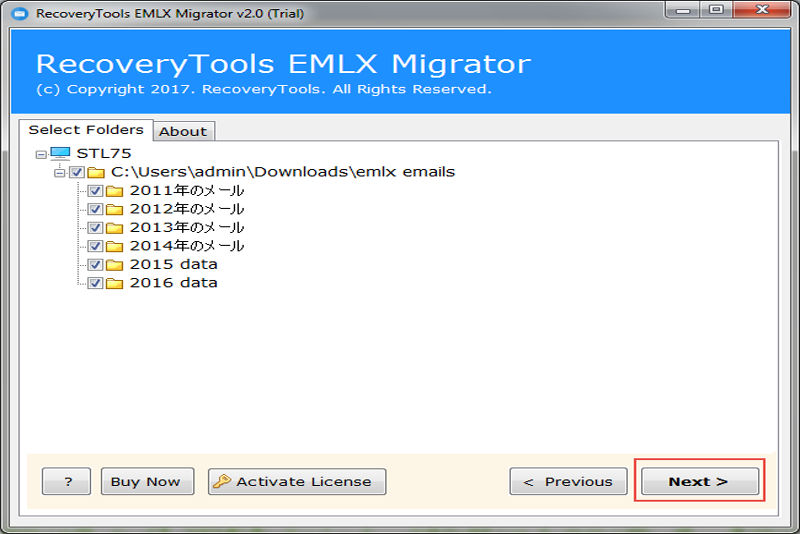Screen dimensions: 800x534
Task: Uncheck the emlx emails root folder checkbox
Action: [x=77, y=172]
